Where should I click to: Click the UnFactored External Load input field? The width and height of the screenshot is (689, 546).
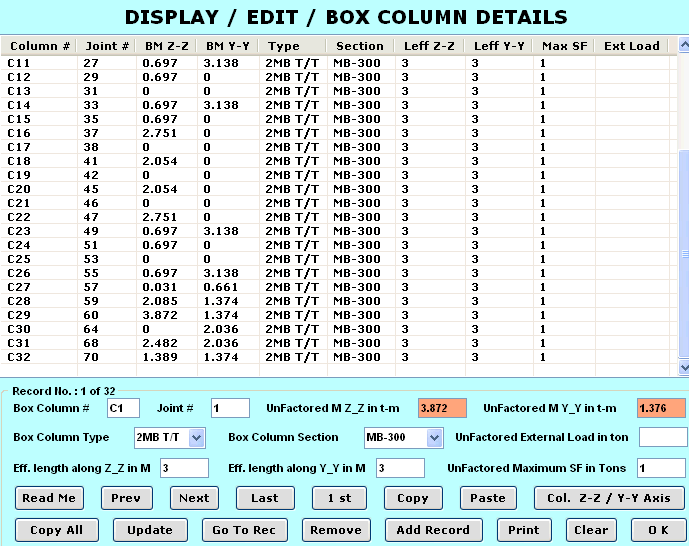tap(663, 437)
